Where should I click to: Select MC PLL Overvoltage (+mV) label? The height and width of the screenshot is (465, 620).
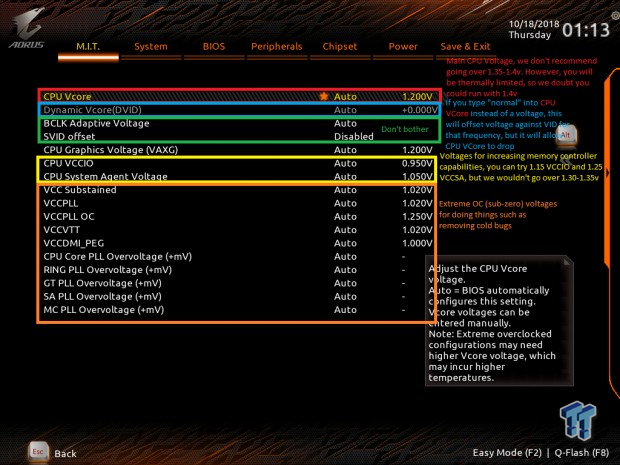pos(104,310)
